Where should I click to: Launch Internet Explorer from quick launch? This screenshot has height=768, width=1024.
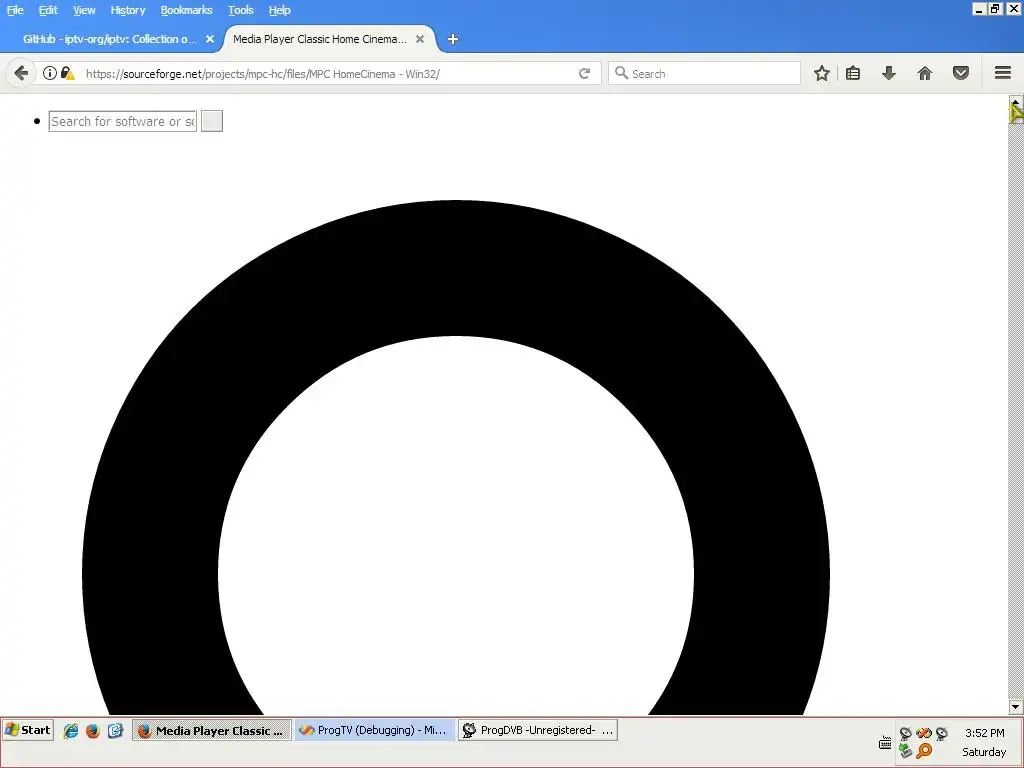(x=71, y=731)
